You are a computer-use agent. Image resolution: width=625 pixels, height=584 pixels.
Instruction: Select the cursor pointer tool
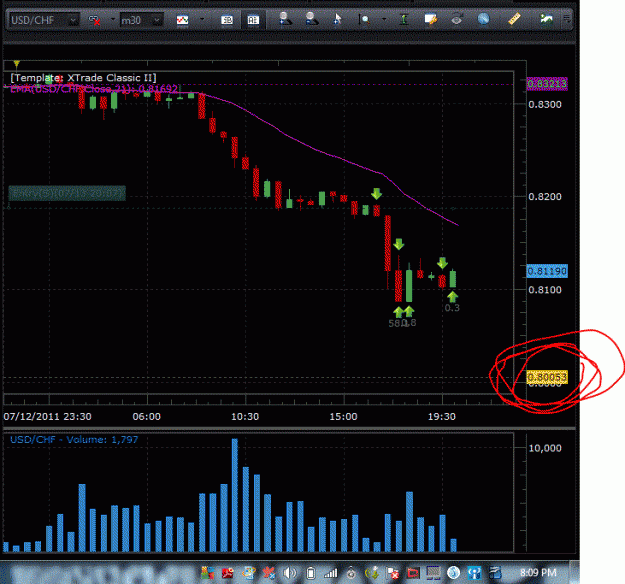(x=337, y=19)
